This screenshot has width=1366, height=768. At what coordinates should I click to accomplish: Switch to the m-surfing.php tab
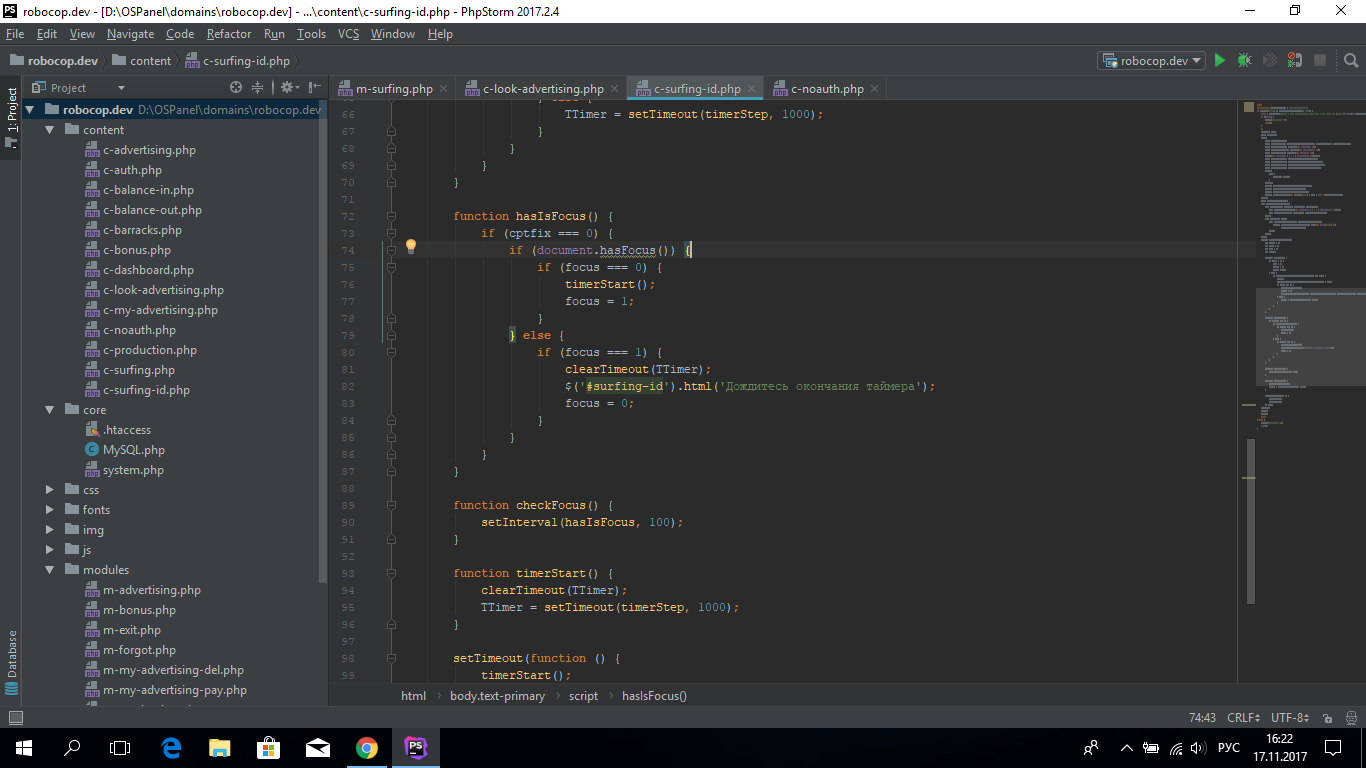click(x=393, y=89)
